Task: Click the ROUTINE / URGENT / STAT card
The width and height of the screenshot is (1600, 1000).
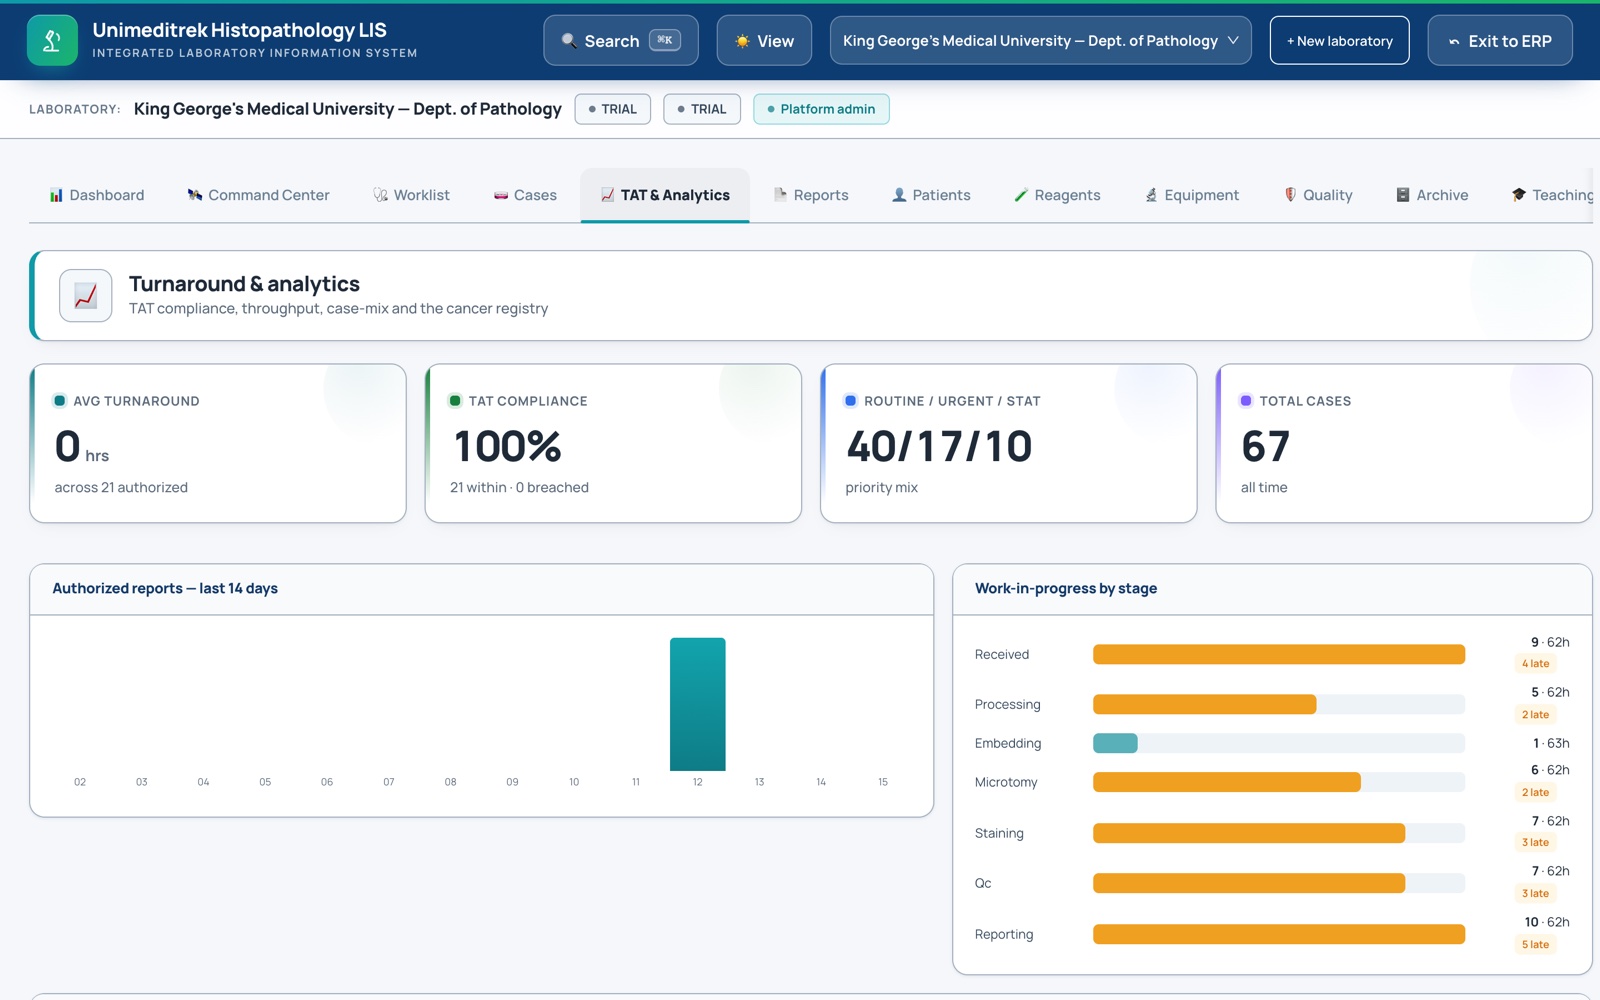Action: coord(1009,443)
